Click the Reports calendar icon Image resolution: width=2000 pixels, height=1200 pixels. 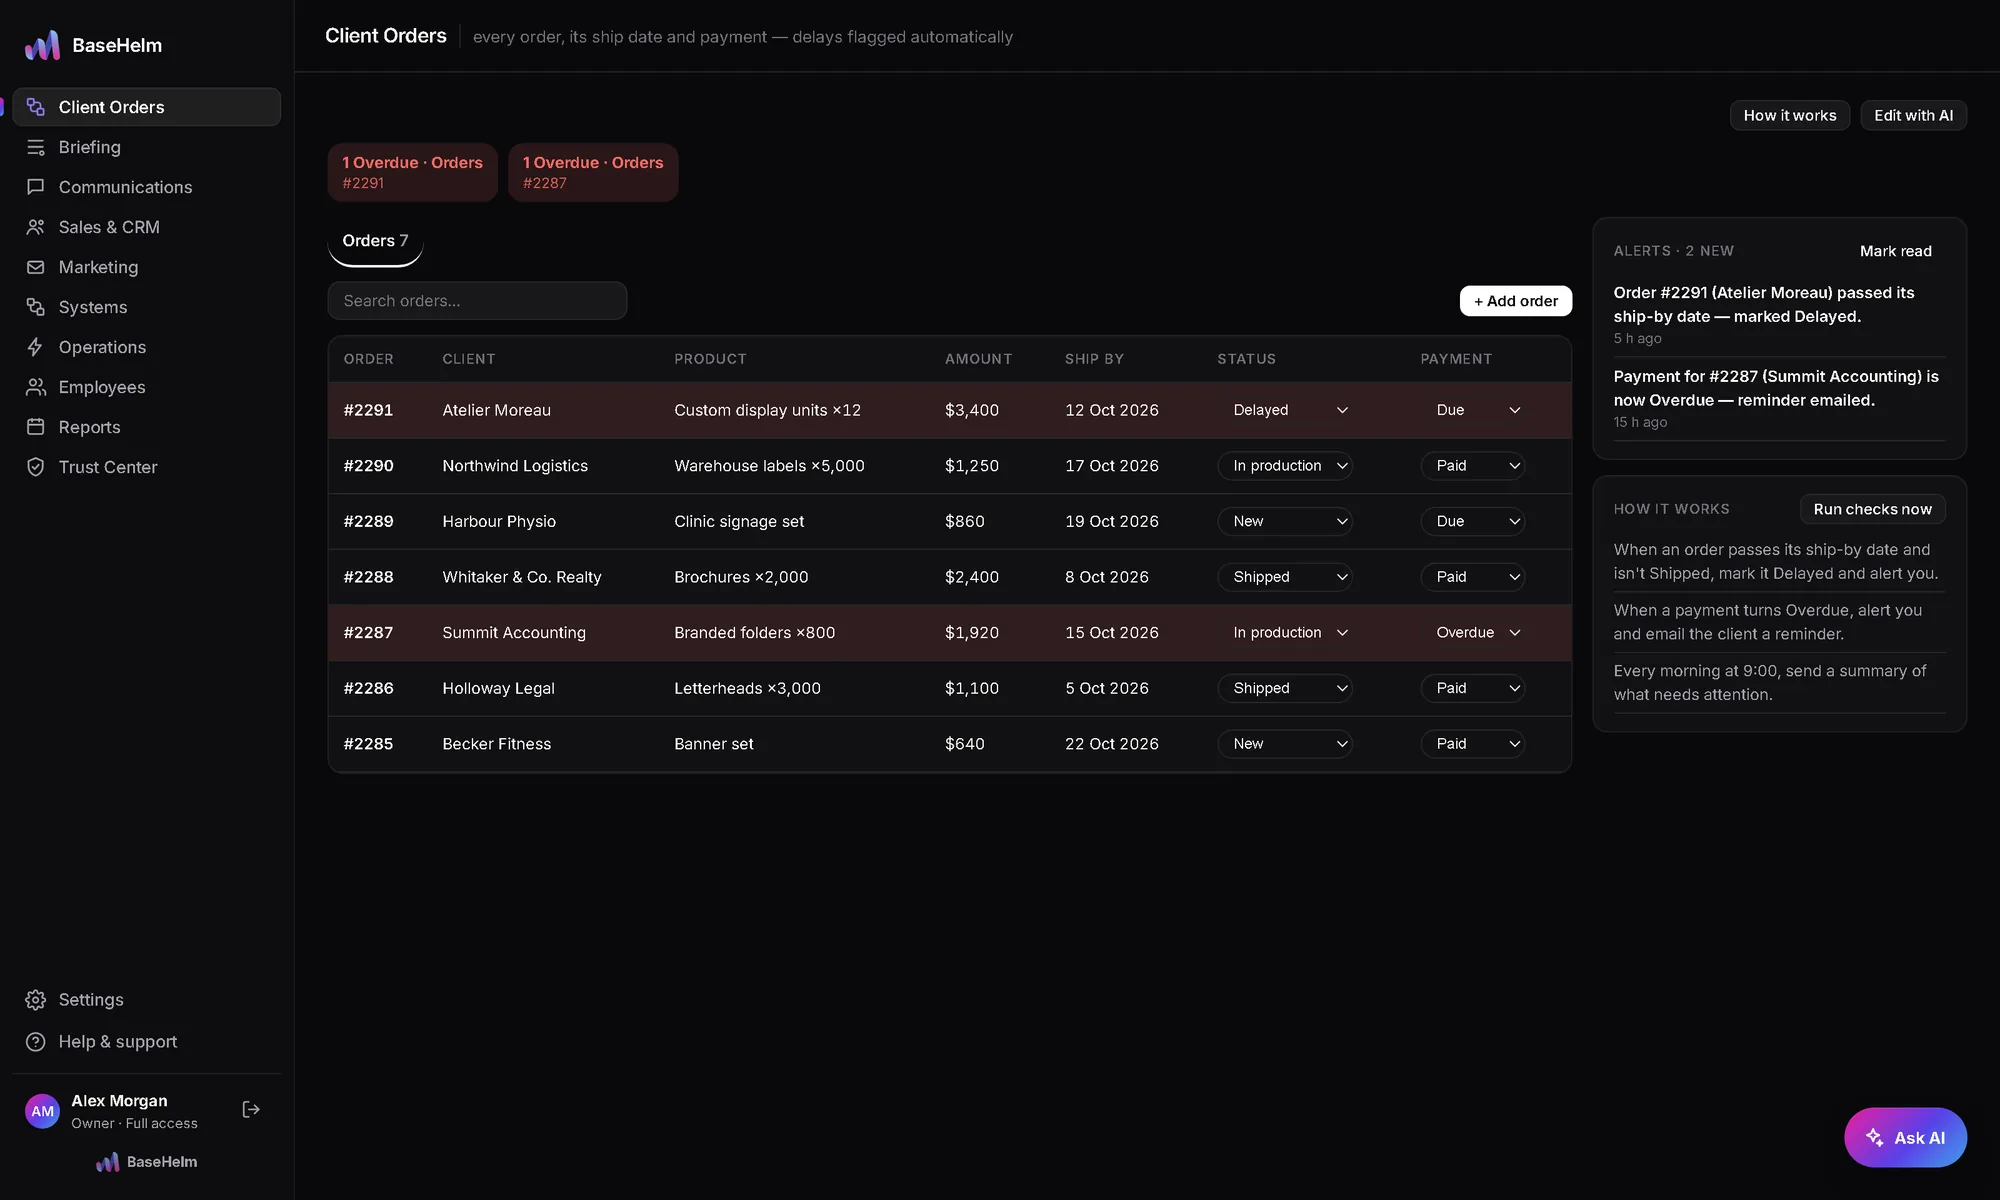pyautogui.click(x=36, y=427)
